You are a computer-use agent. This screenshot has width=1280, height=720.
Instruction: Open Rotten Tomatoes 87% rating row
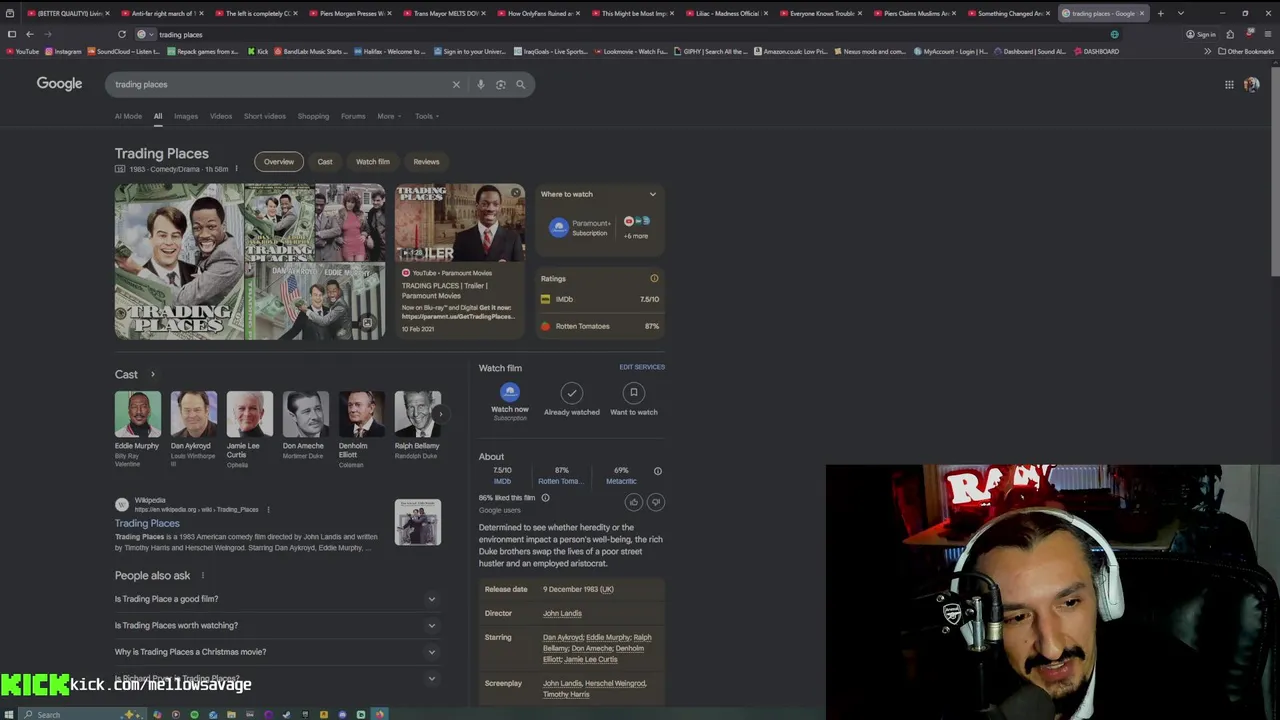tap(600, 326)
